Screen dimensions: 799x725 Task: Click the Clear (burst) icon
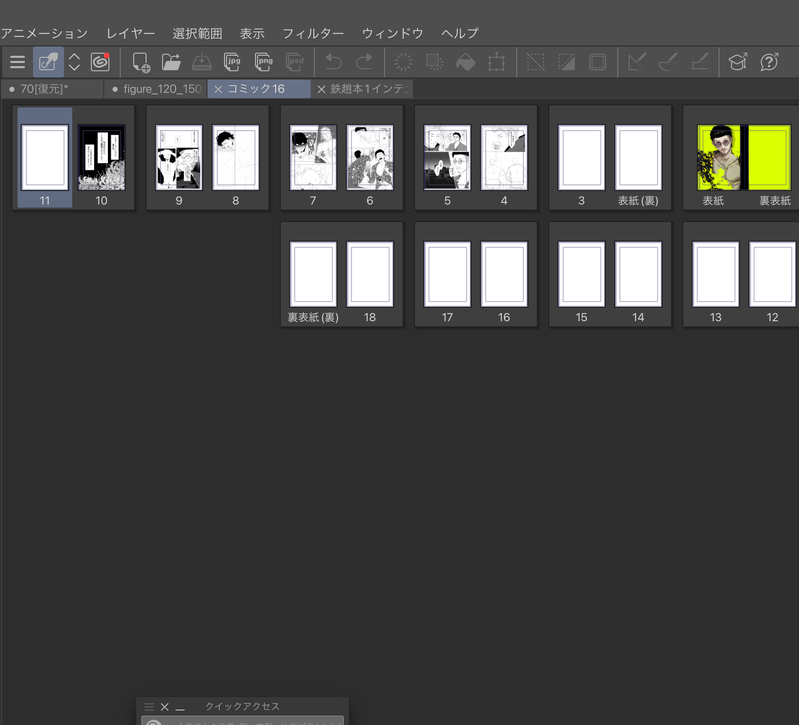pyautogui.click(x=404, y=62)
